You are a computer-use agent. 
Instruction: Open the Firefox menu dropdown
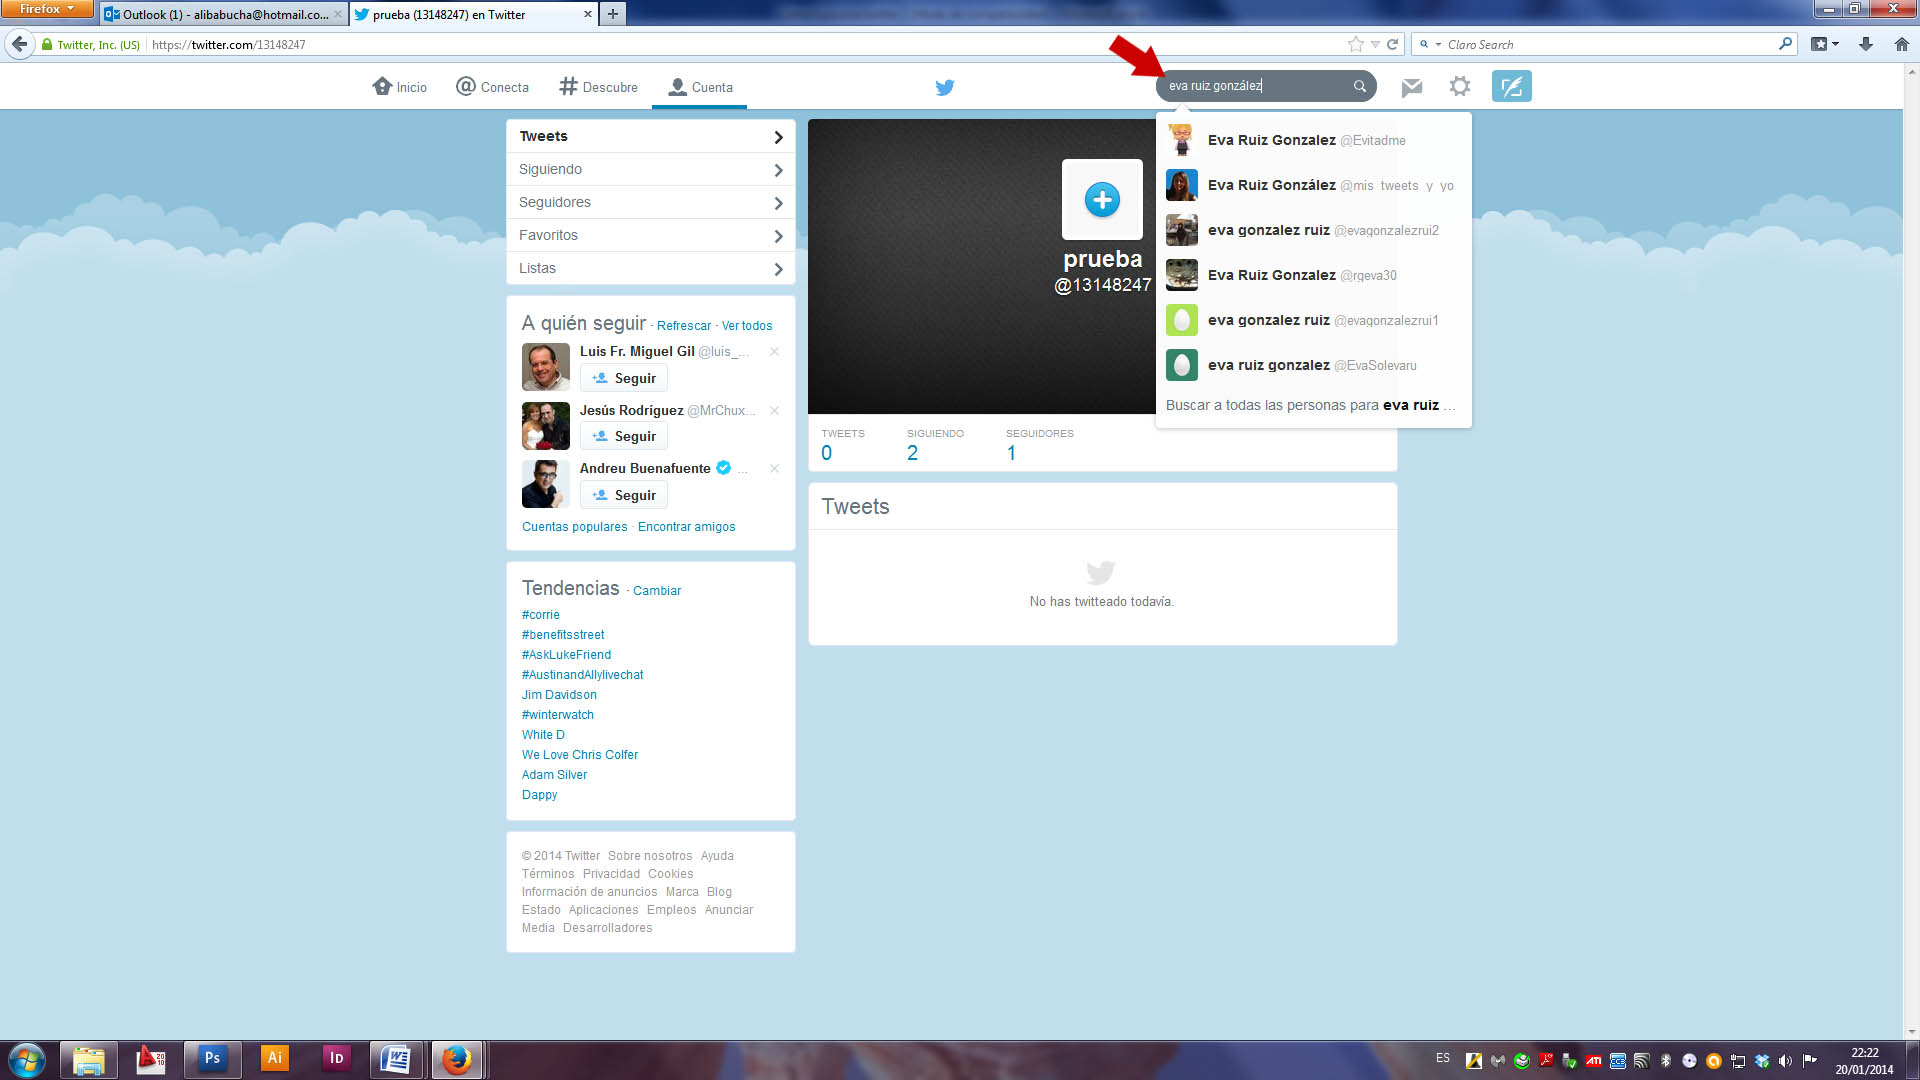pyautogui.click(x=46, y=9)
